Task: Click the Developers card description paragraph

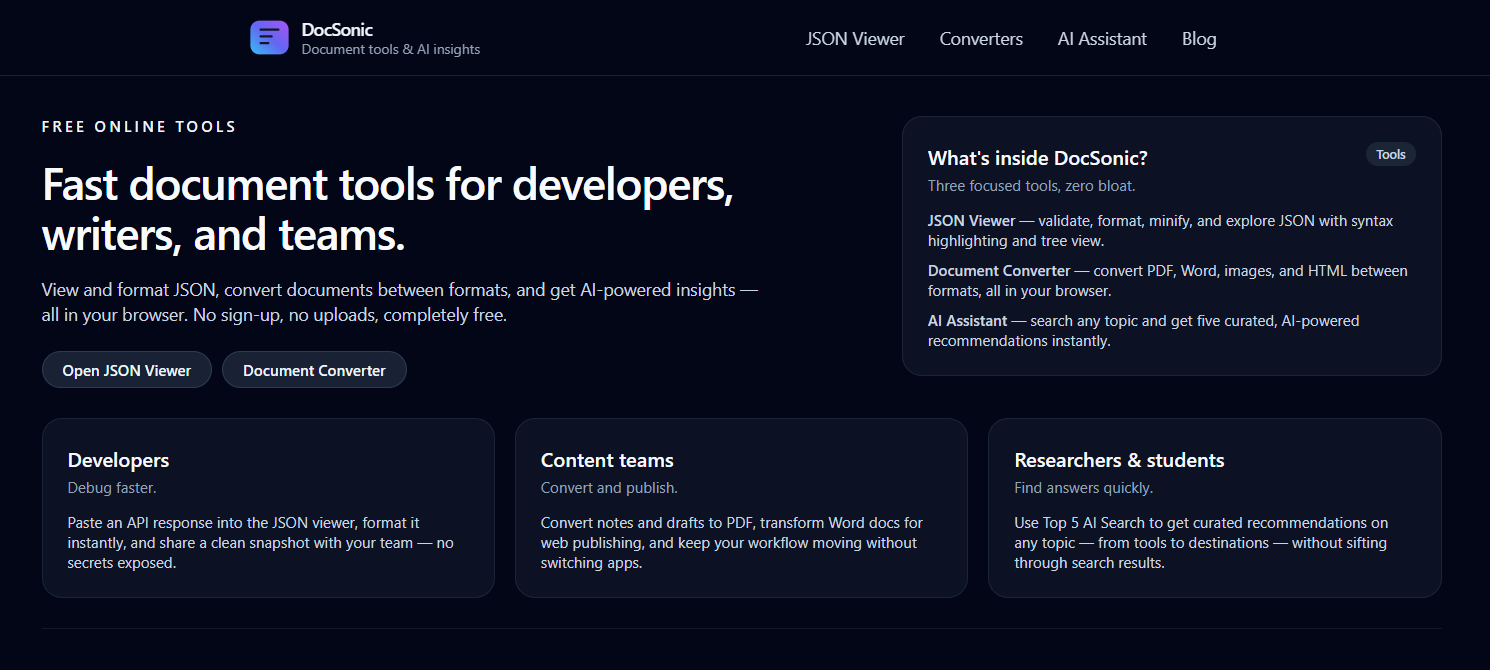Action: pyautogui.click(x=261, y=543)
